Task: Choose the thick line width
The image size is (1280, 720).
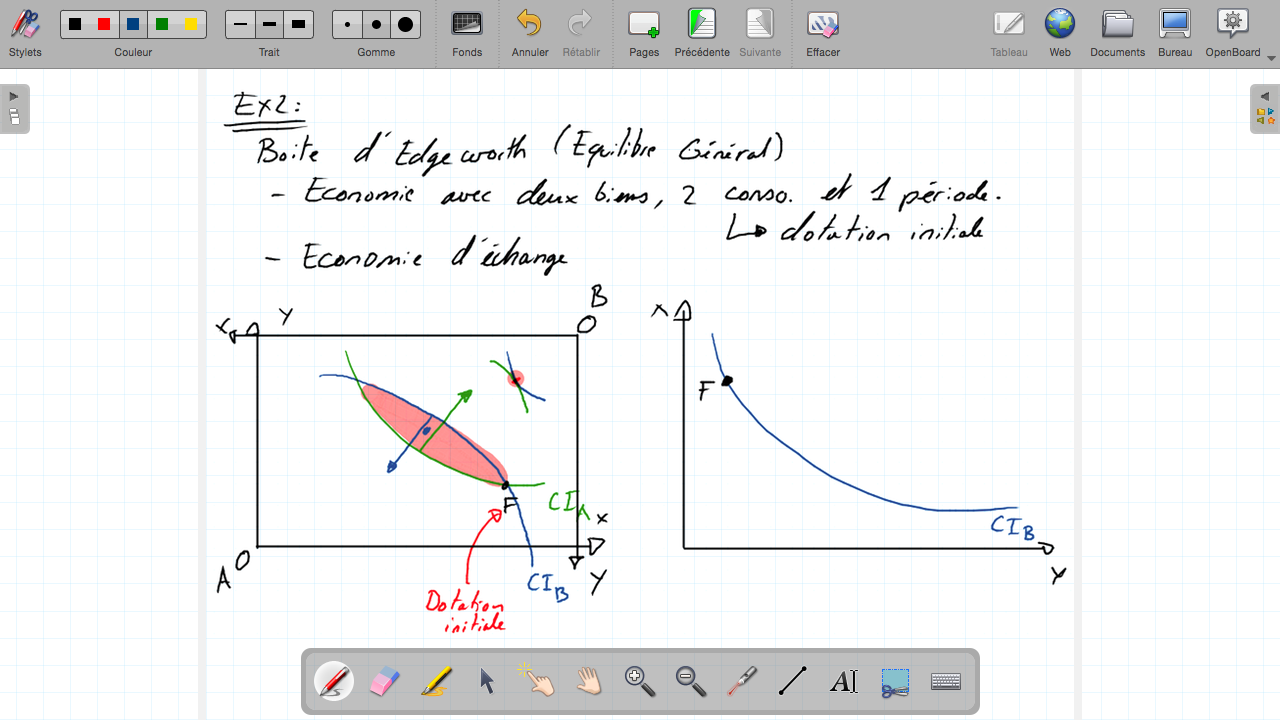Action: click(298, 24)
